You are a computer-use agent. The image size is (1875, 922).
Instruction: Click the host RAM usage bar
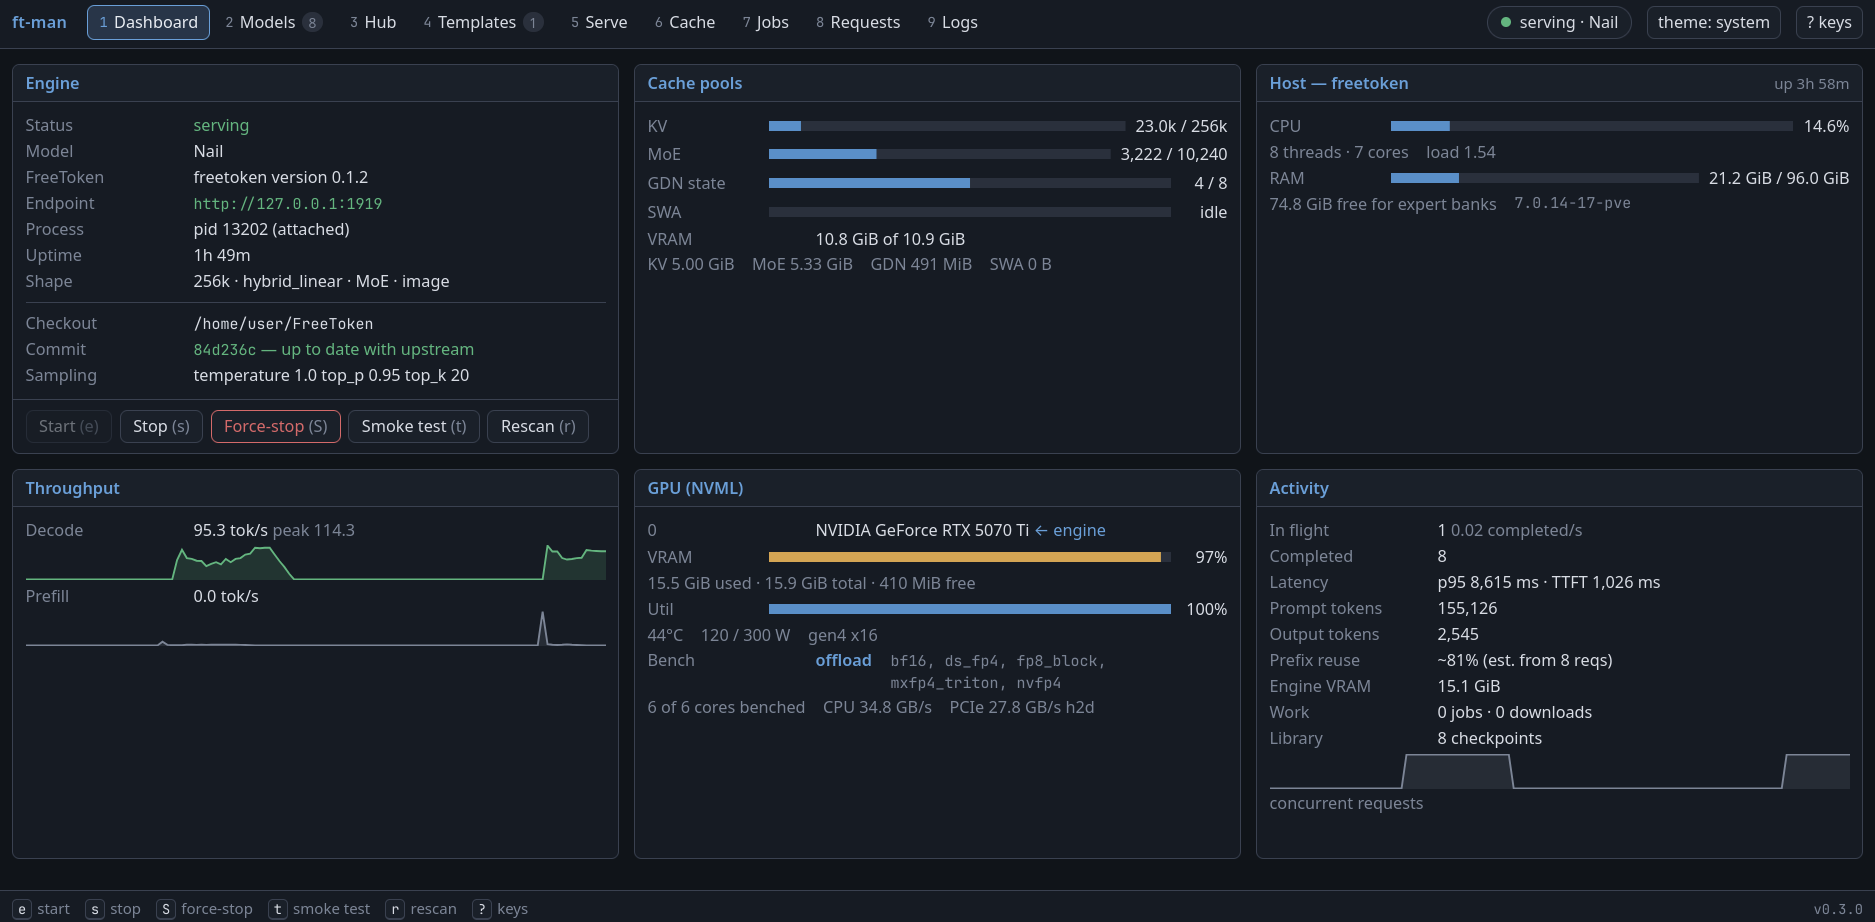pos(1544,178)
